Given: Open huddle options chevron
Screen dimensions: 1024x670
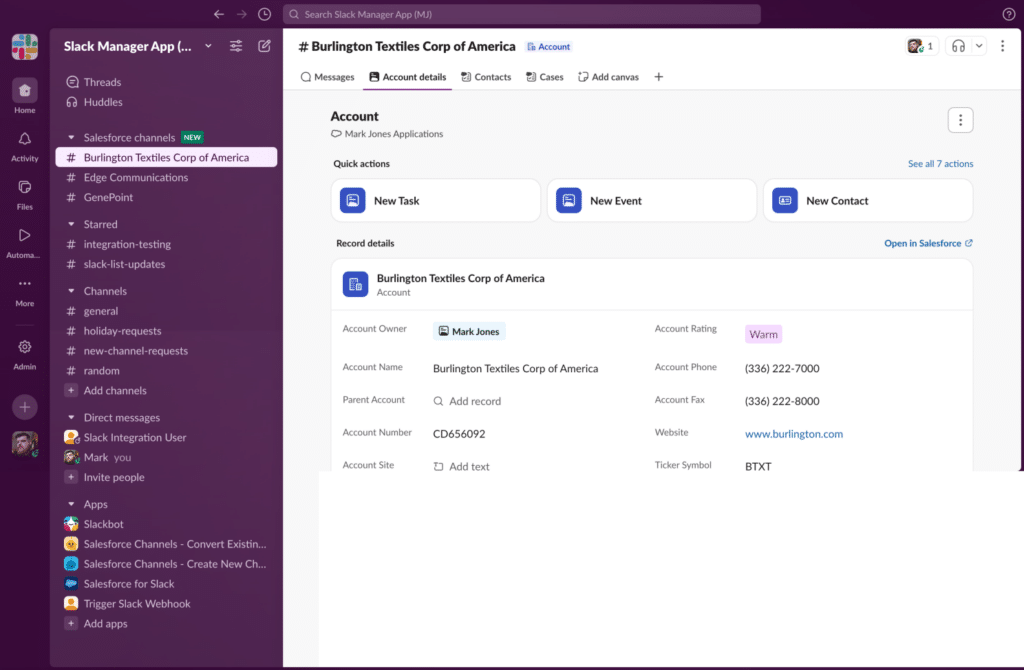Looking at the screenshot, I should coord(978,46).
